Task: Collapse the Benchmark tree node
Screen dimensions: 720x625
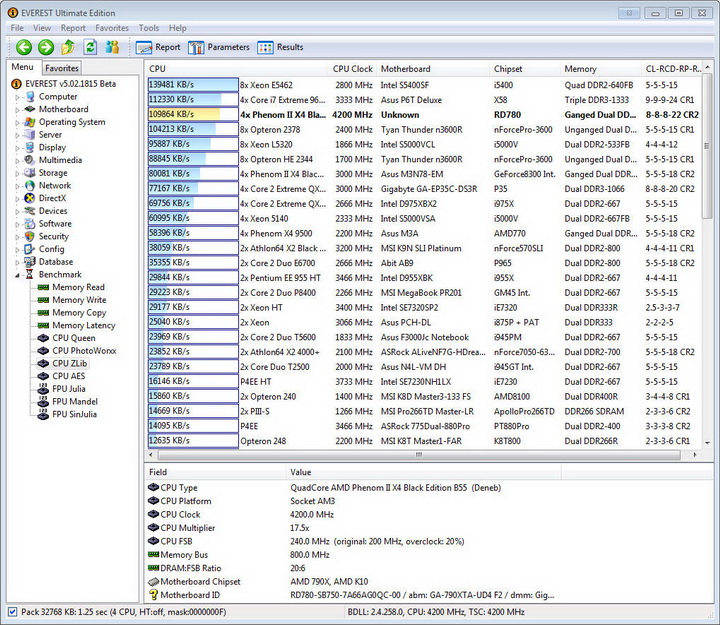Action: pyautogui.click(x=17, y=275)
